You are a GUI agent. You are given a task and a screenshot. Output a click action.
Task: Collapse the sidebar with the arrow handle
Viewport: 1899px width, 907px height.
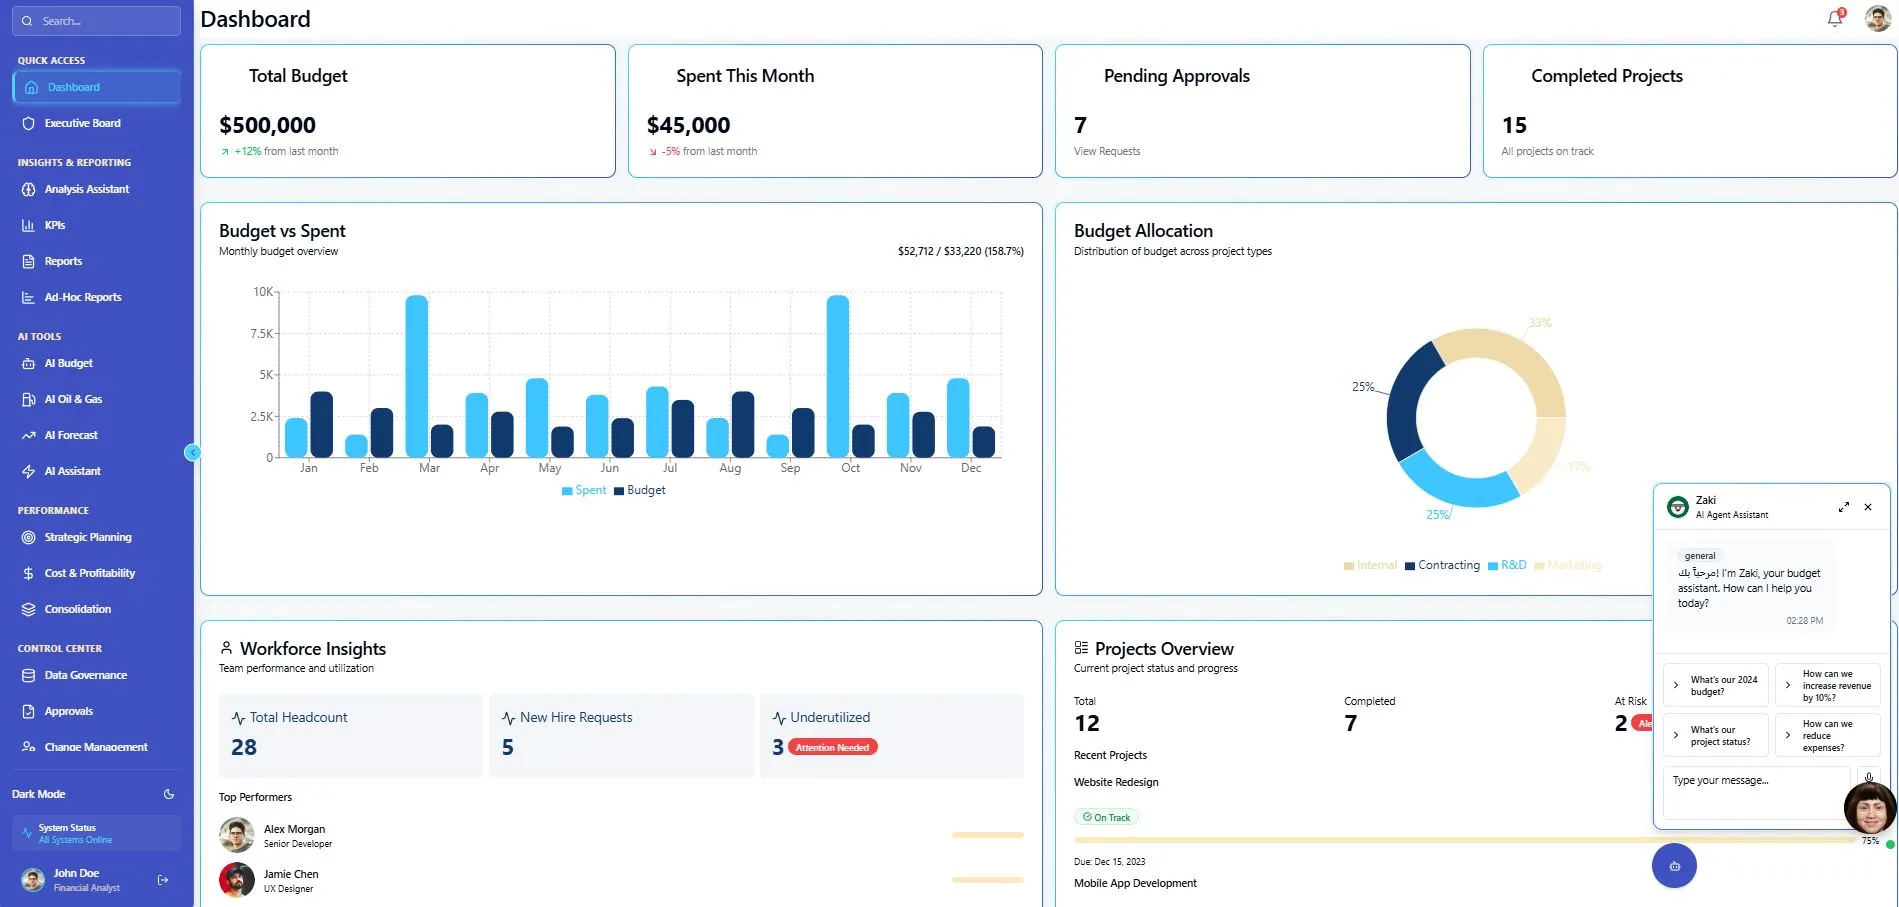click(x=193, y=453)
